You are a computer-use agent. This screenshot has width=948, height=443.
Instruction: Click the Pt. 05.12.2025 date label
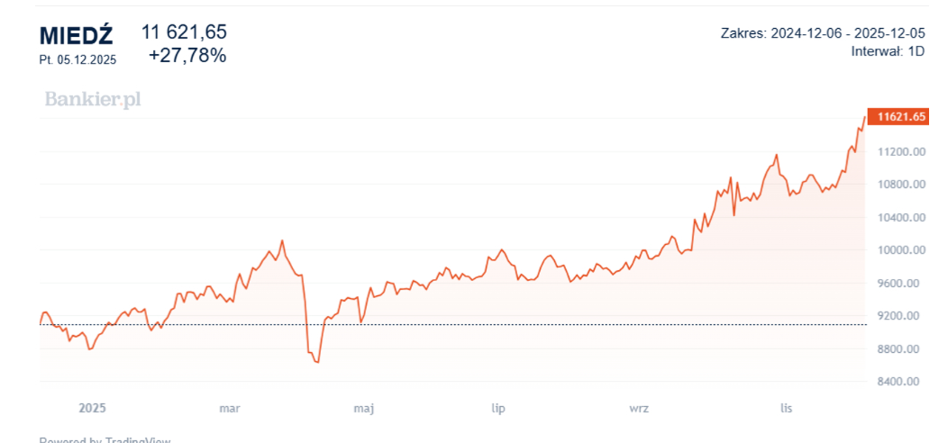pyautogui.click(x=78, y=60)
